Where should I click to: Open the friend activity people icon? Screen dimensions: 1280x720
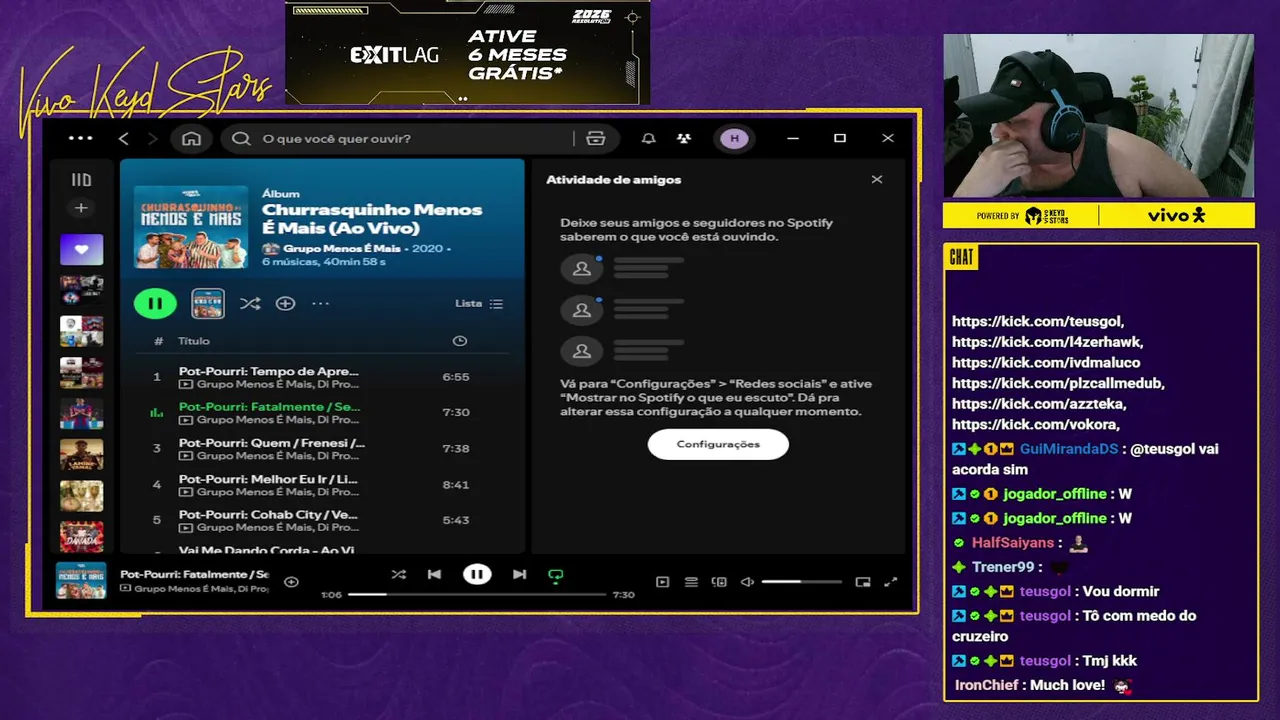683,138
